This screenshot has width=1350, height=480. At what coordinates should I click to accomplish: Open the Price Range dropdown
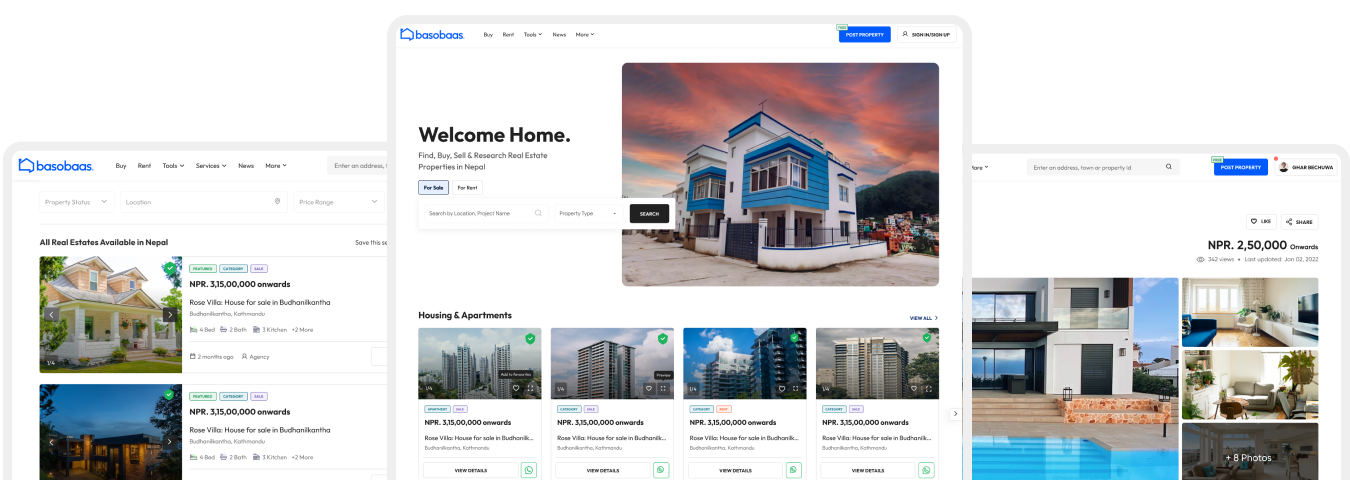click(x=336, y=202)
